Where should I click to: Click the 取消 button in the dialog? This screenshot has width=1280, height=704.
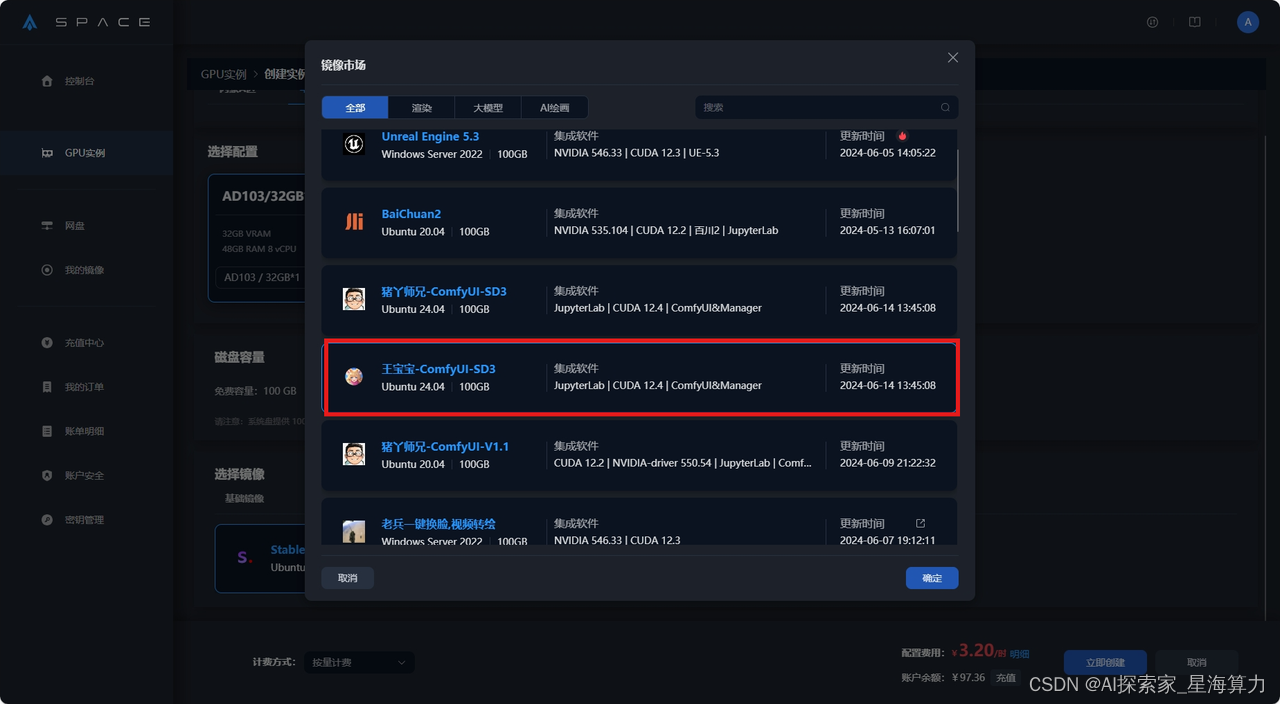point(347,578)
